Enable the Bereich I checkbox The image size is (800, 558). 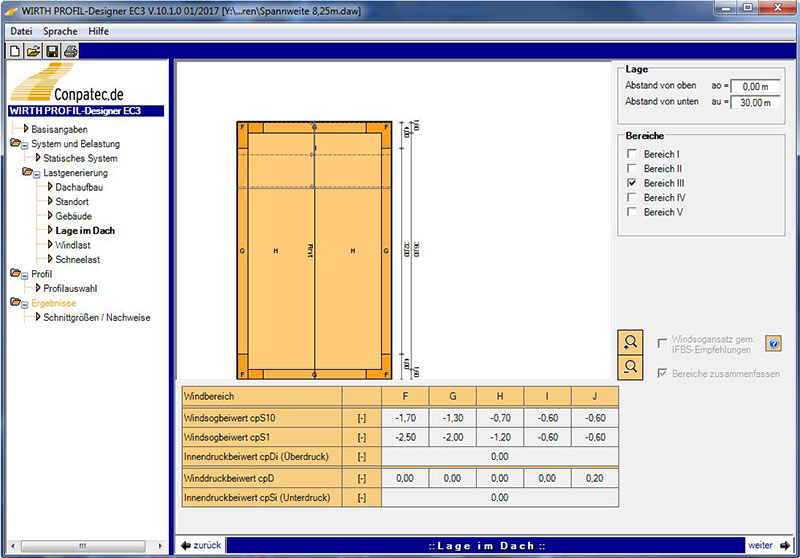click(x=631, y=155)
